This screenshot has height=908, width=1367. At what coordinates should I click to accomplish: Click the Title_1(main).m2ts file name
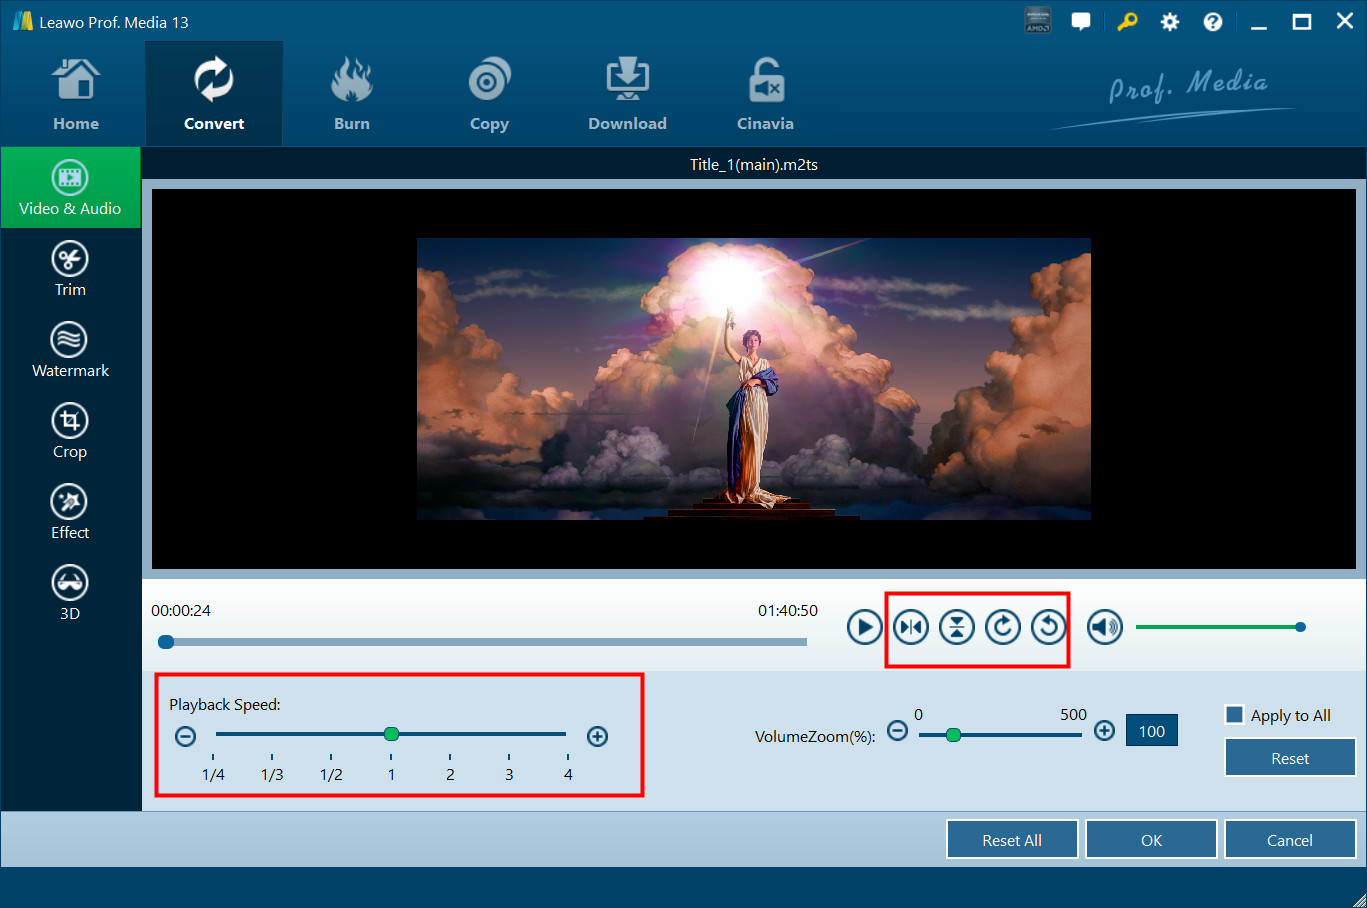[x=754, y=164]
